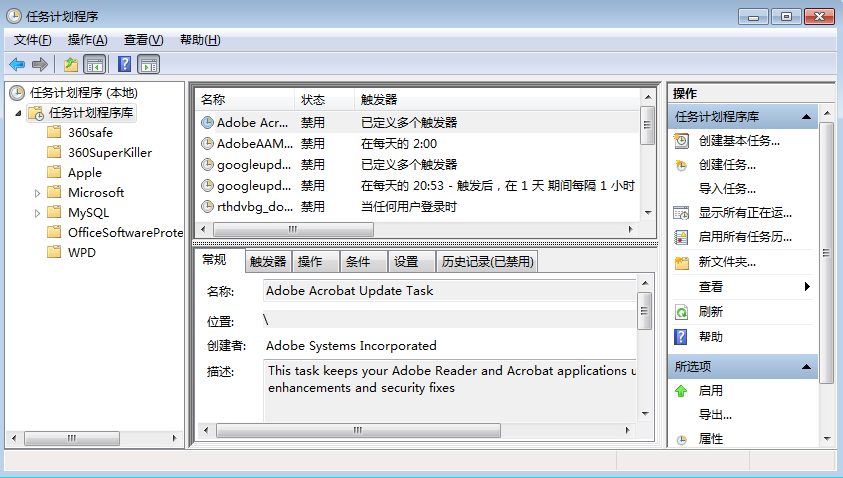Switch to the 条件 tab

(x=364, y=262)
